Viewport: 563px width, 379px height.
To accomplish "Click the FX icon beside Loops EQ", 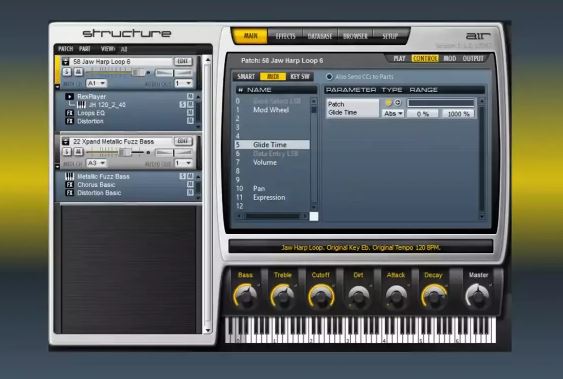I will (70, 113).
